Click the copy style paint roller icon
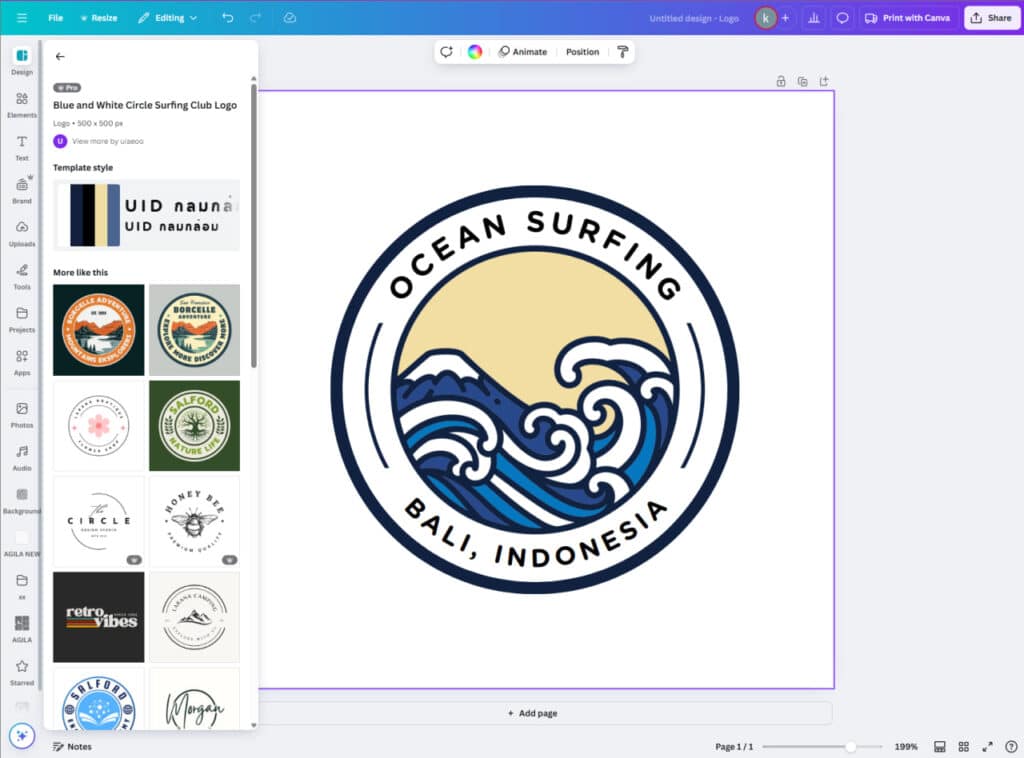 click(x=622, y=52)
